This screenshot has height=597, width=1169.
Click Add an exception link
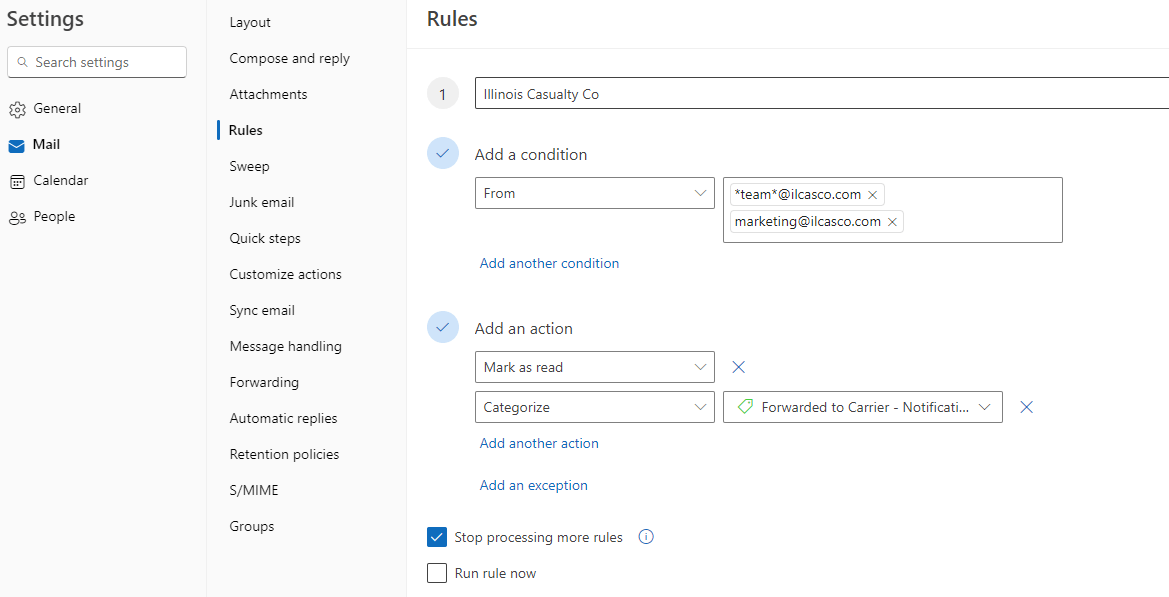(534, 485)
